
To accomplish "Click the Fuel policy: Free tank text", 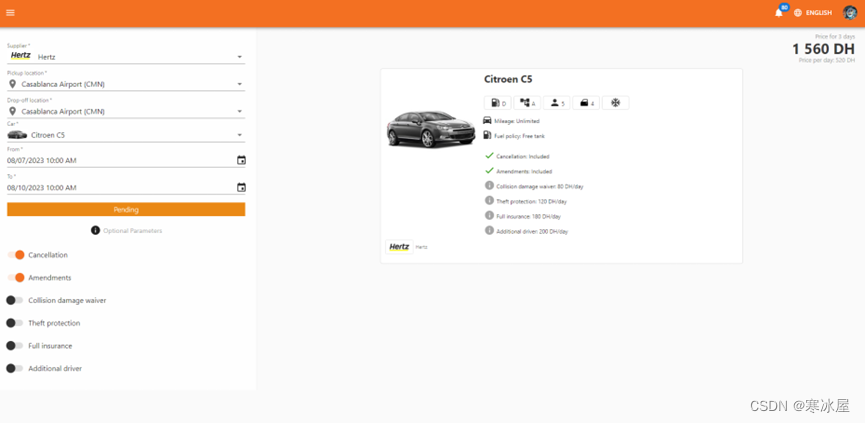I will [x=519, y=136].
